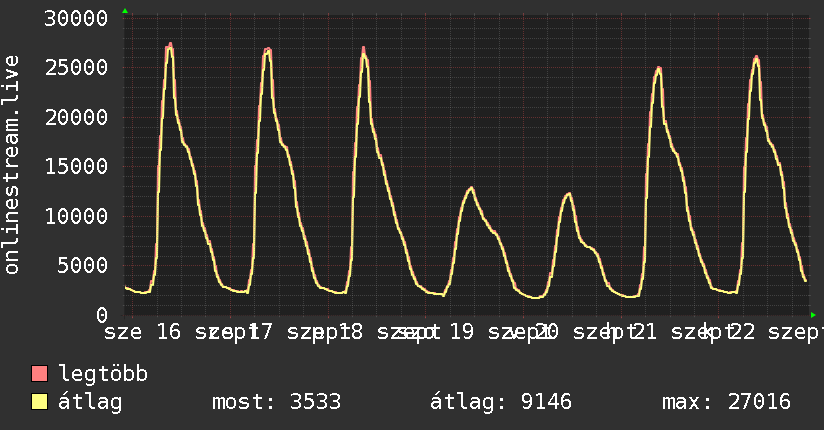Click the y-axis label 15000
This screenshot has height=430, width=824.
click(76, 167)
